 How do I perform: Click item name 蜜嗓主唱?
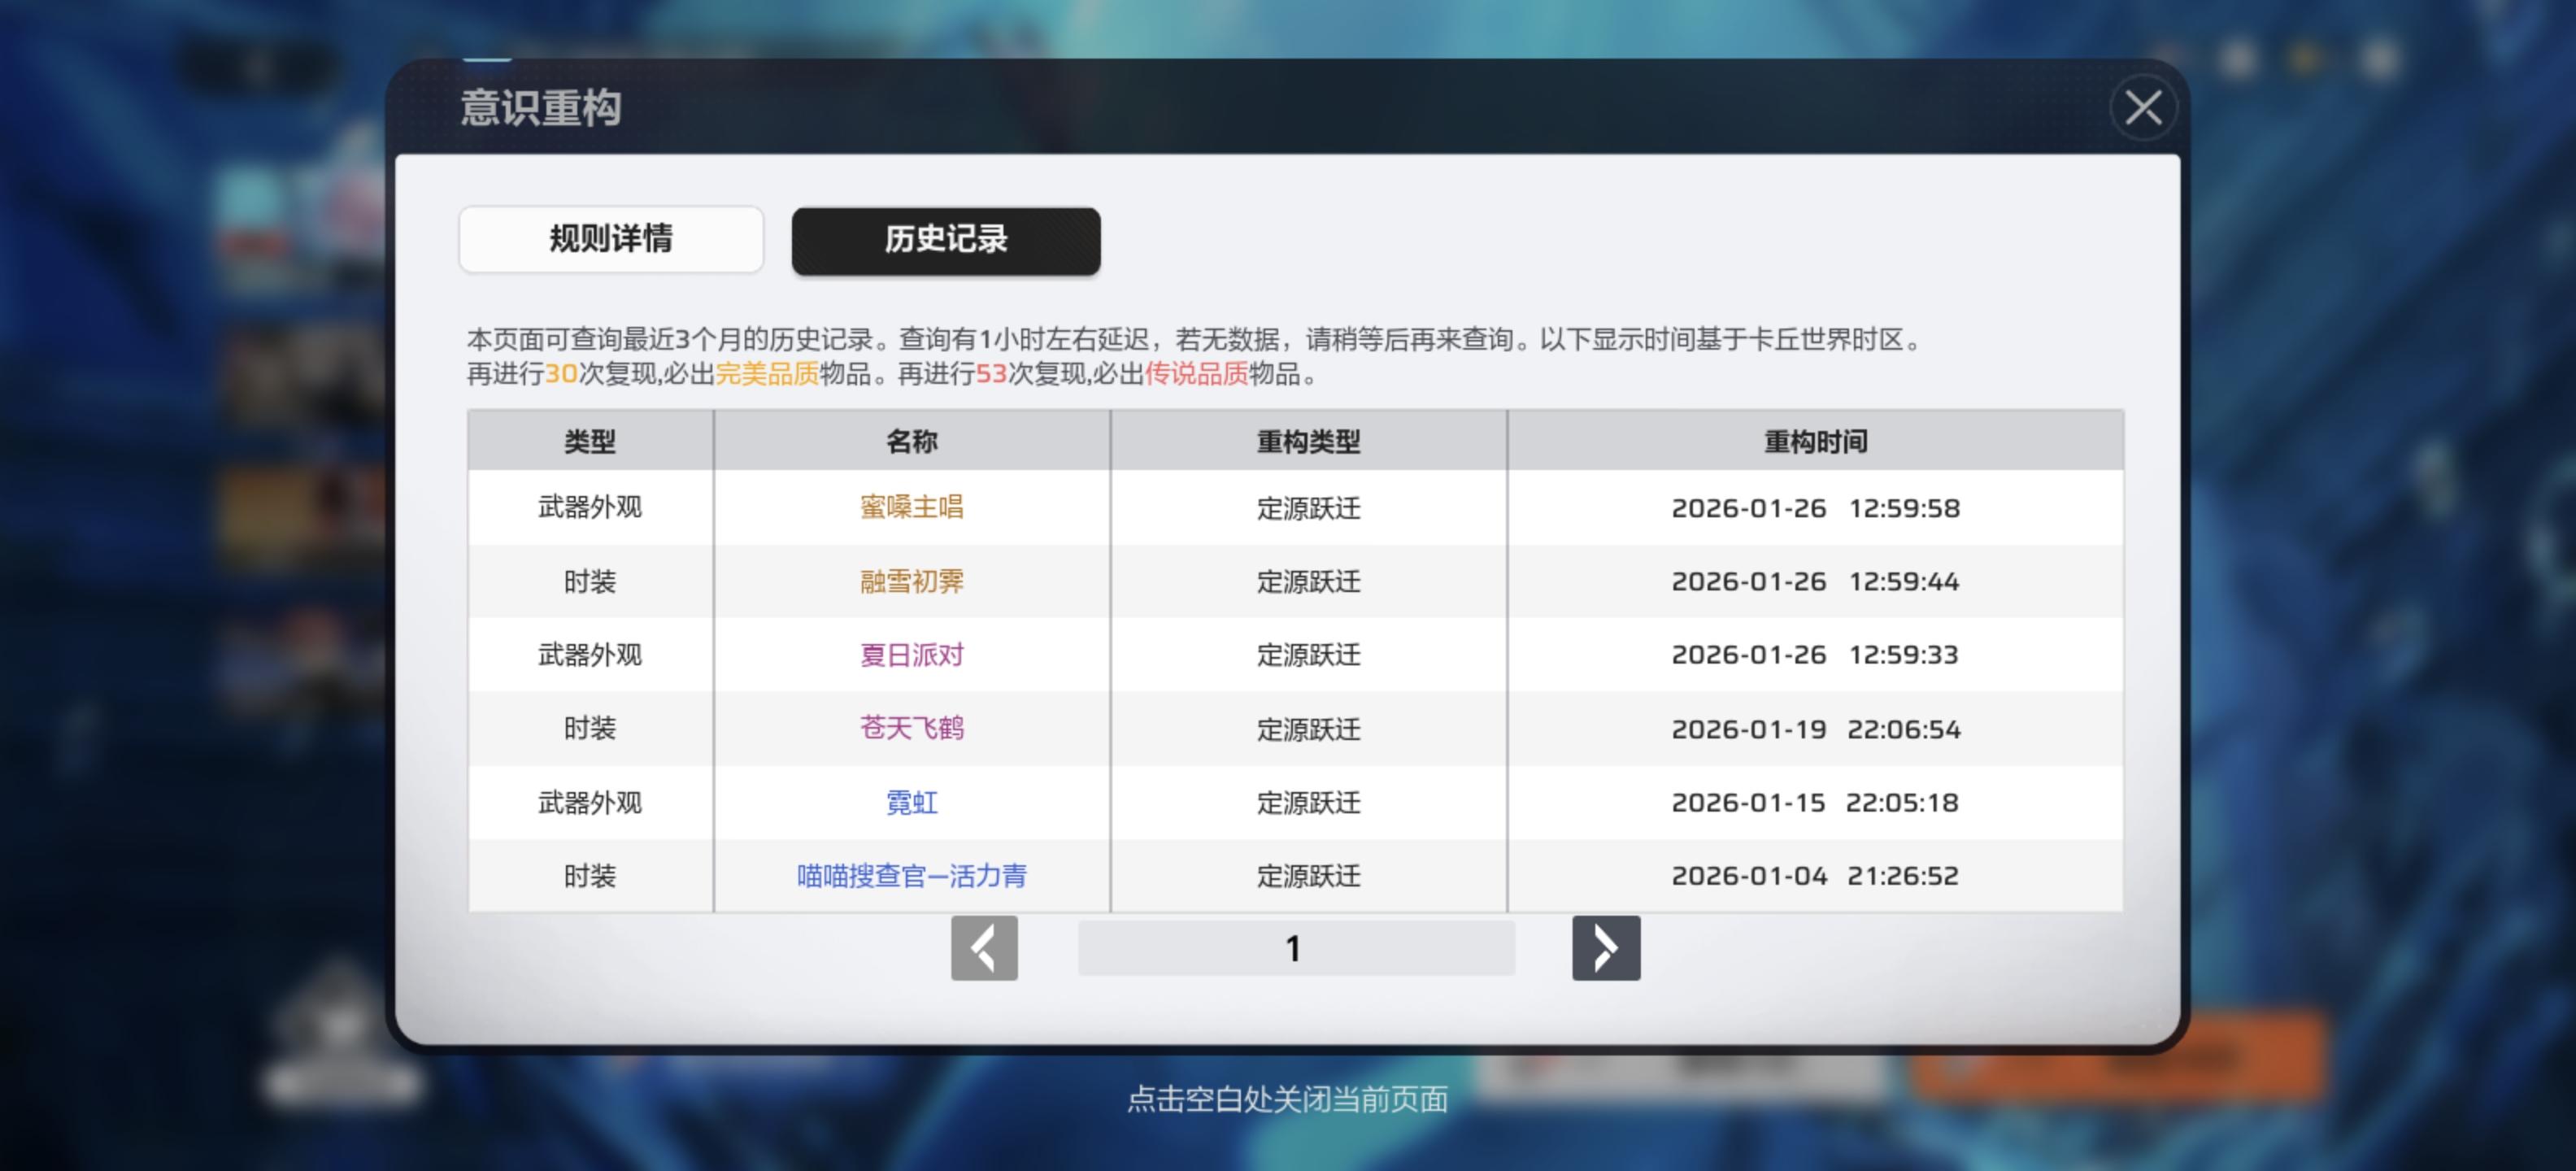(x=911, y=507)
